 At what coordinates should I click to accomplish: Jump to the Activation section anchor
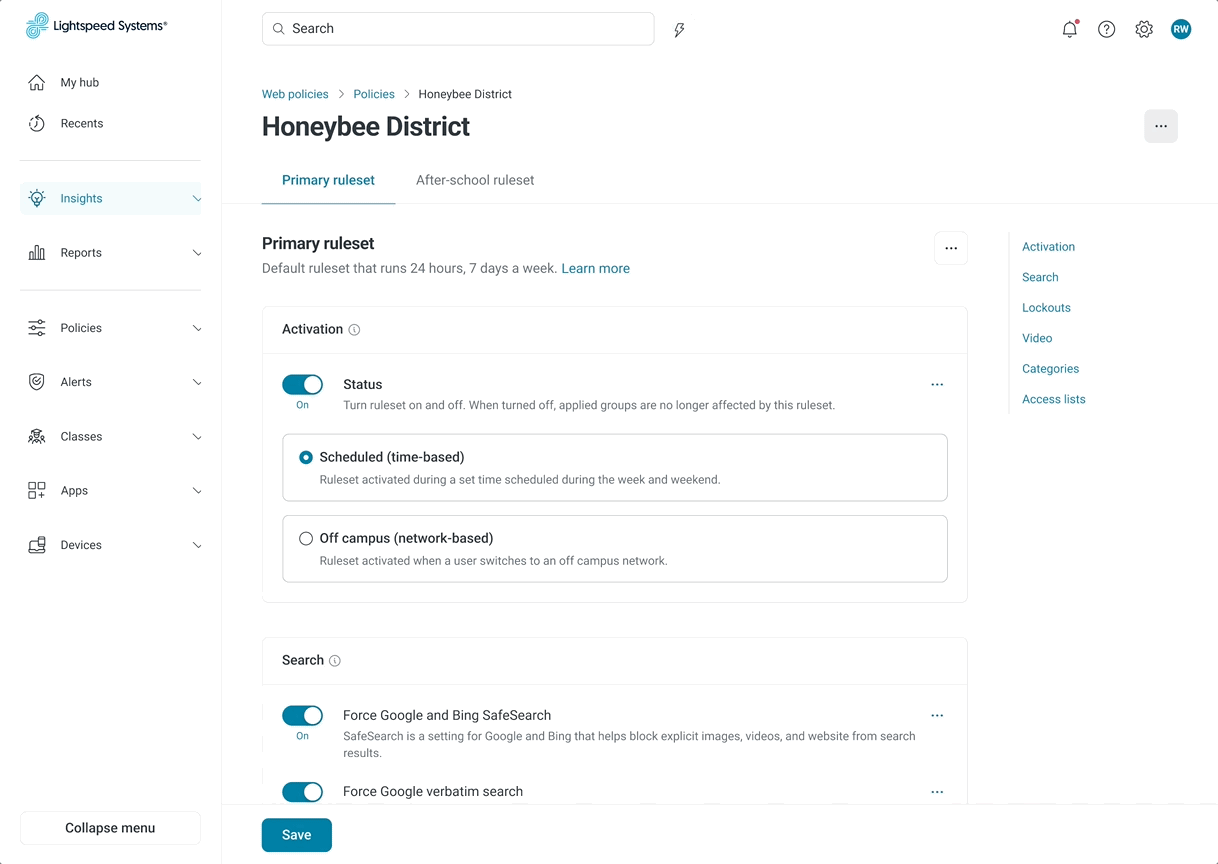pos(1048,246)
